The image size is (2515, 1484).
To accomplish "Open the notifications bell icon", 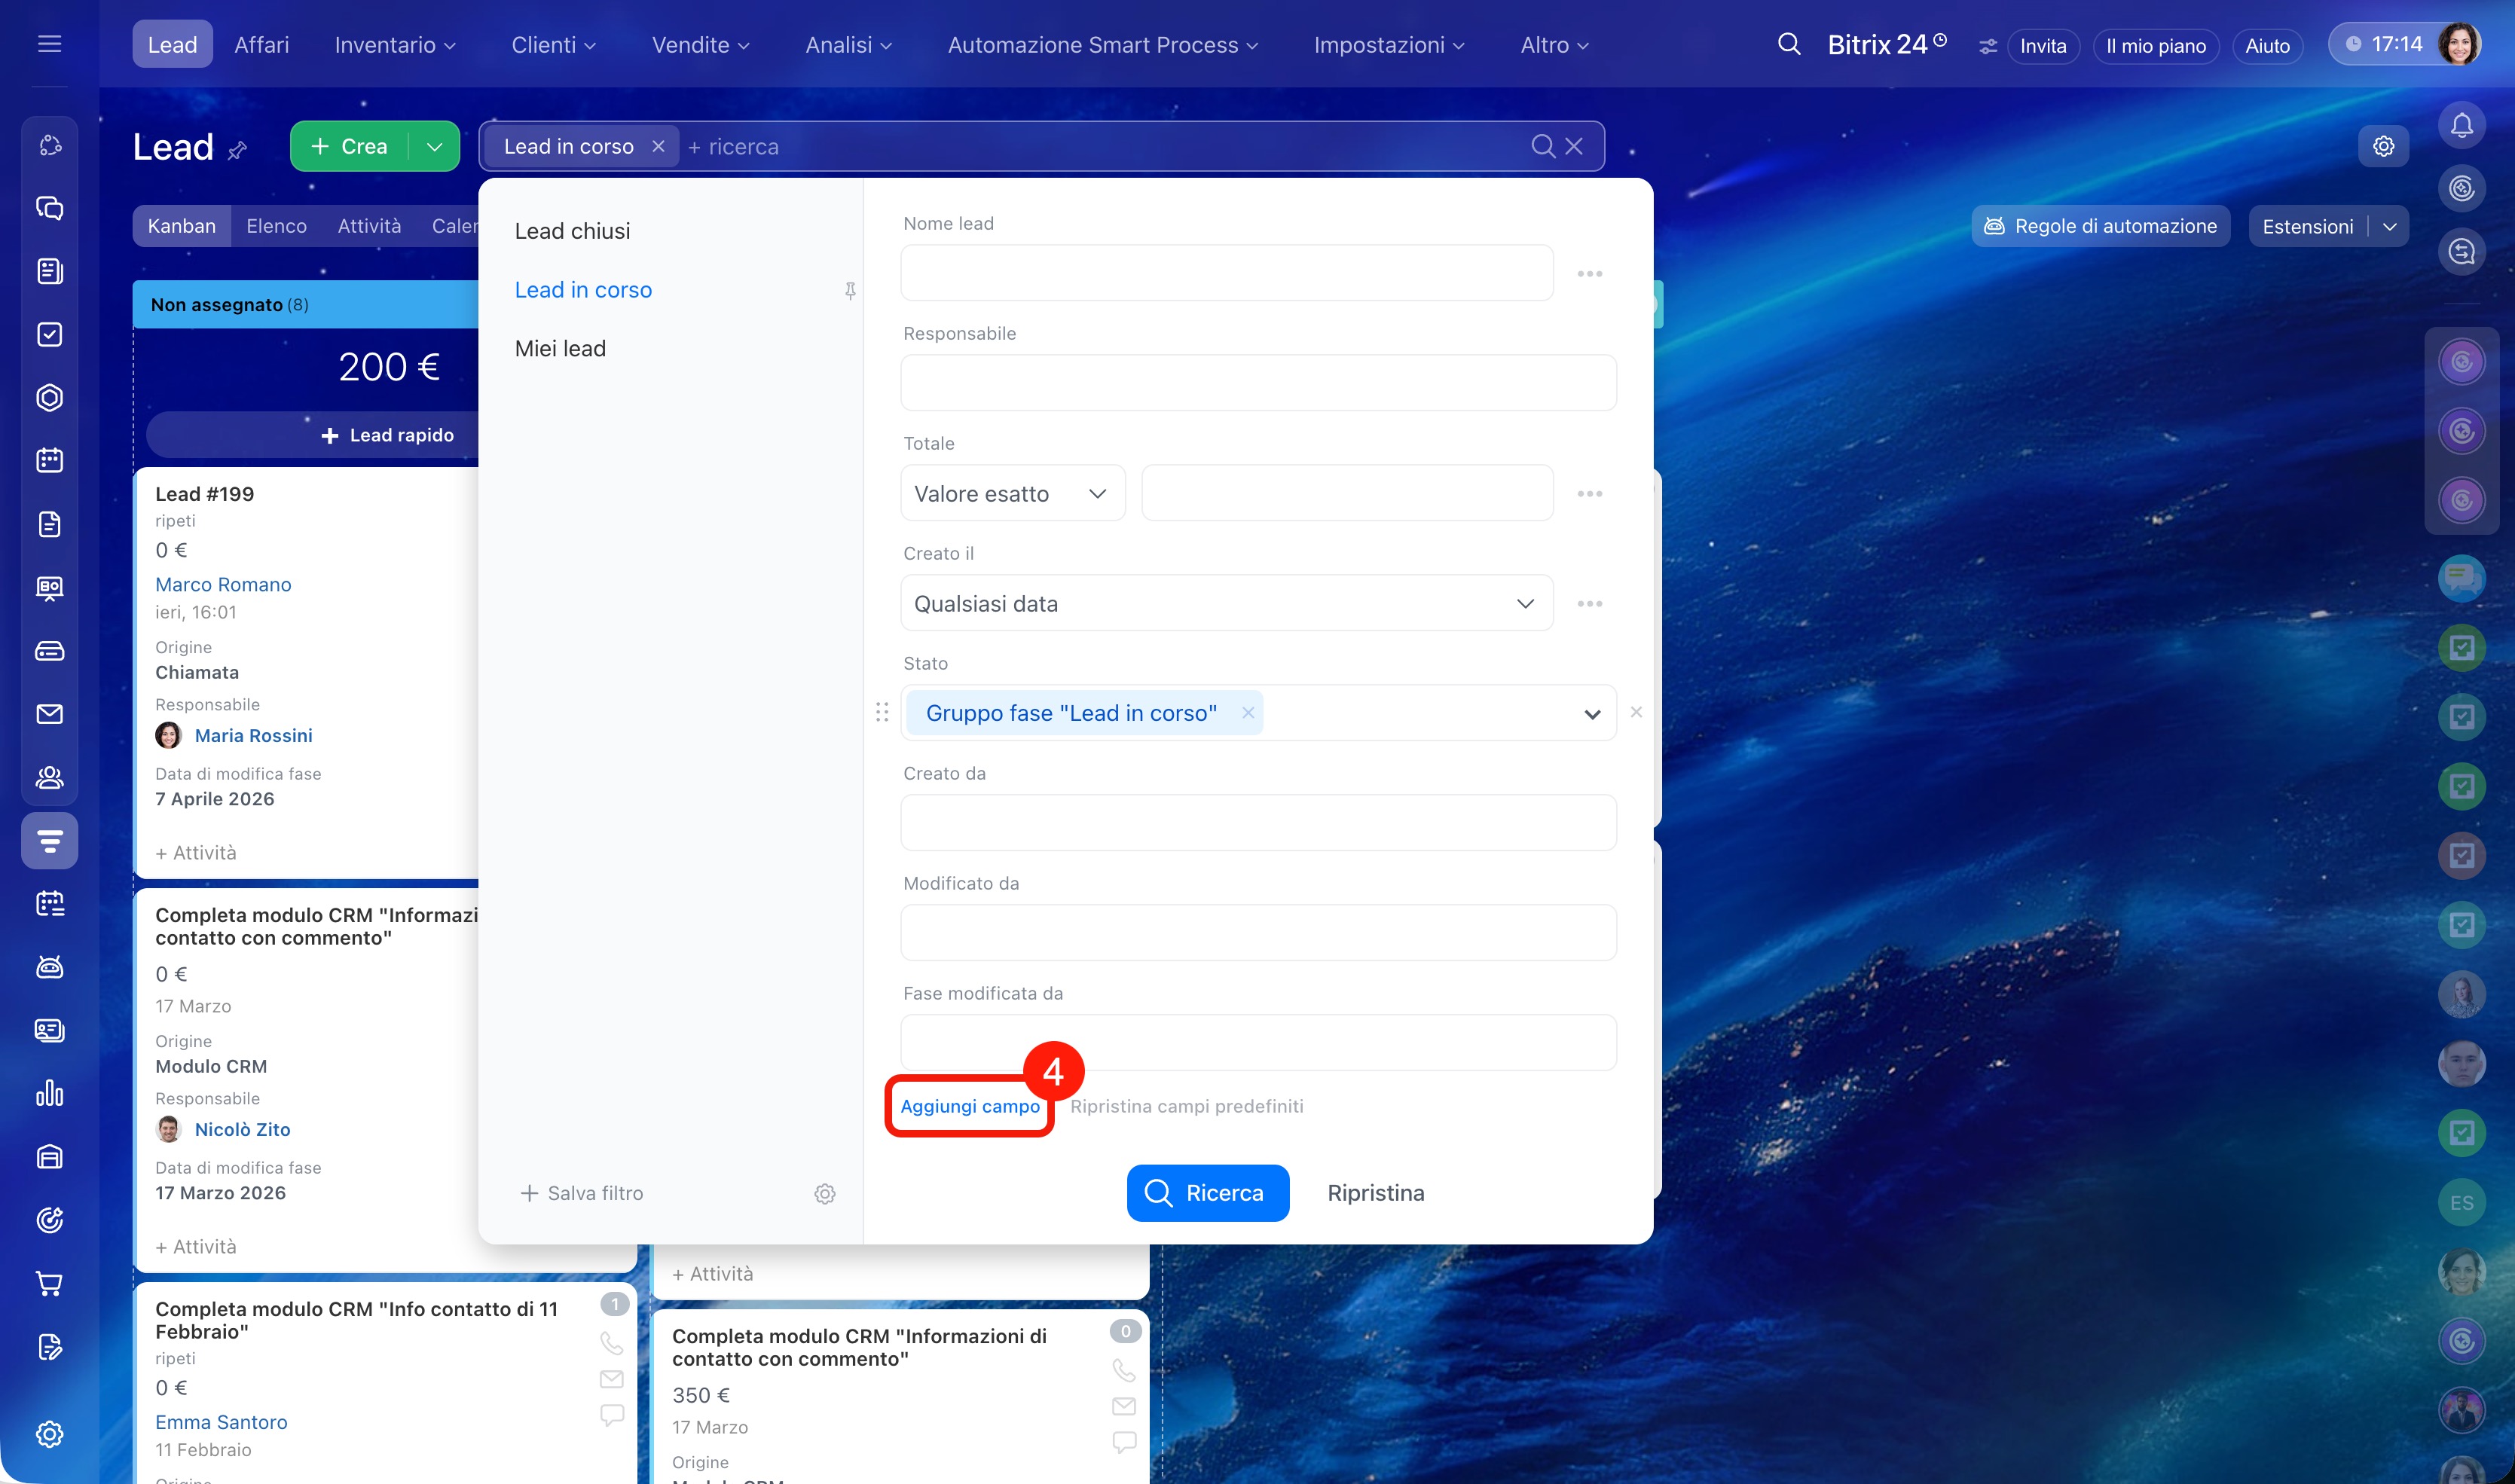I will (x=2461, y=126).
